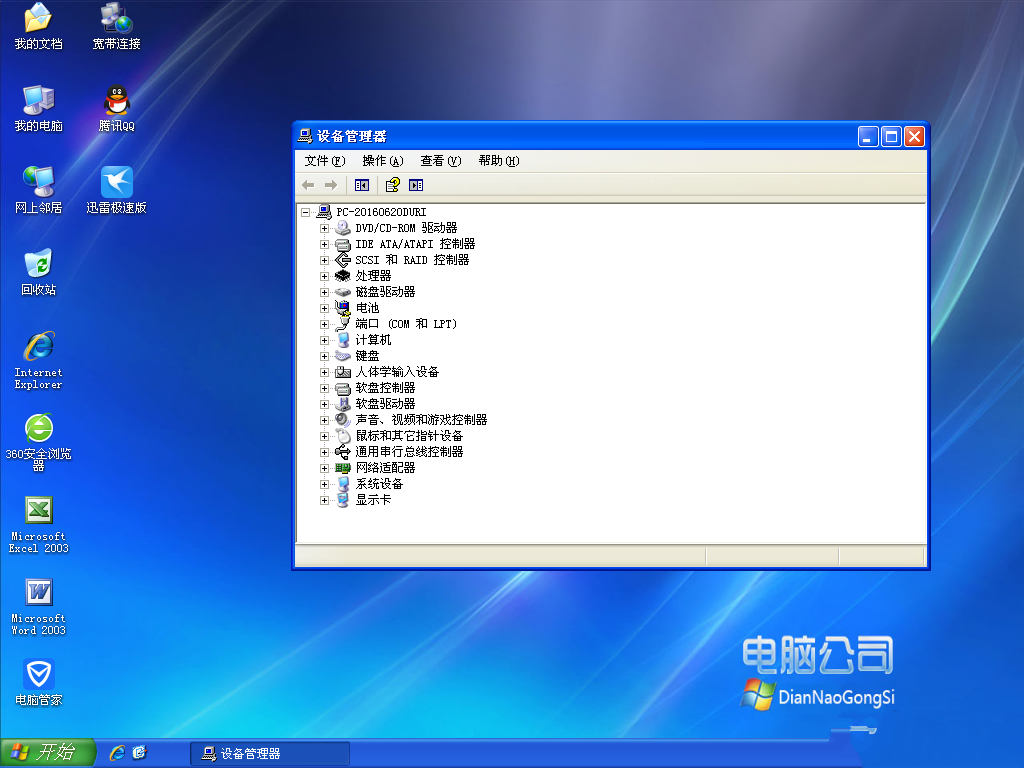Screen dimensions: 1024x768
Task: Select the 处理器 chip icon
Action: [343, 276]
